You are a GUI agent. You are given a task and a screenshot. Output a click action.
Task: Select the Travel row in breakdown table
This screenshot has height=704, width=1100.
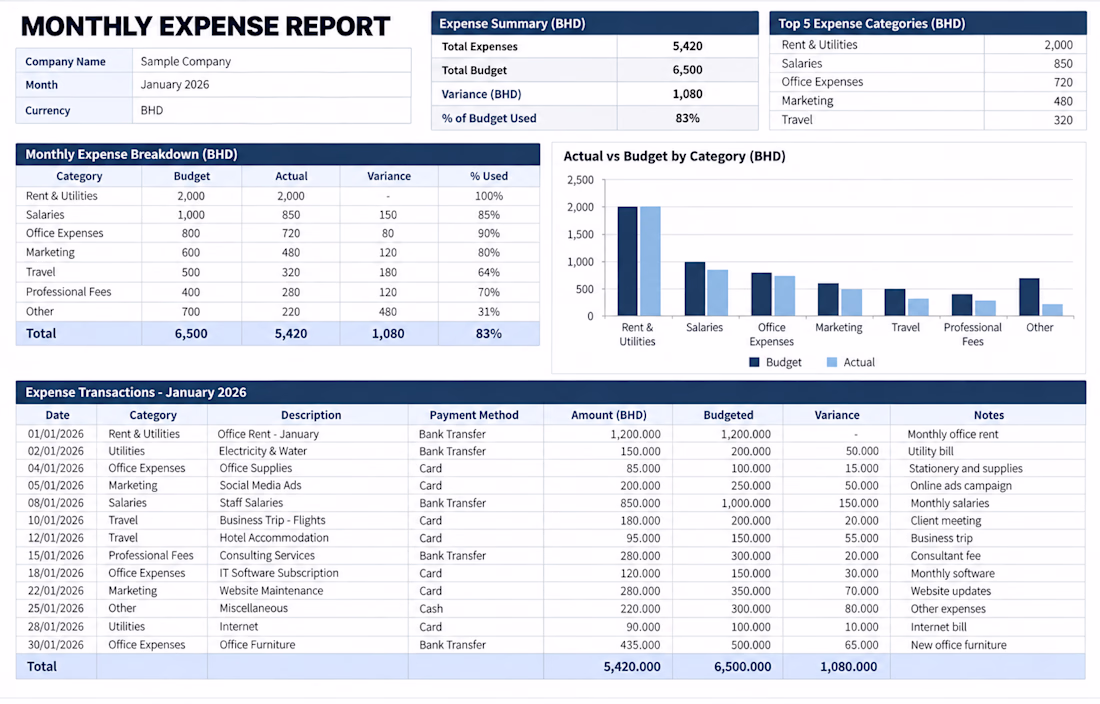[x=278, y=272]
